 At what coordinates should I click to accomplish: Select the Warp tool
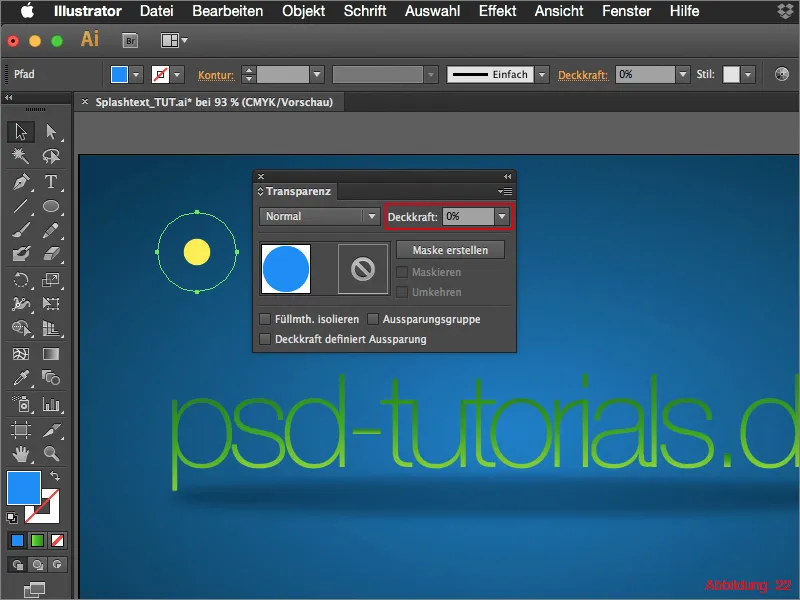tap(21, 304)
